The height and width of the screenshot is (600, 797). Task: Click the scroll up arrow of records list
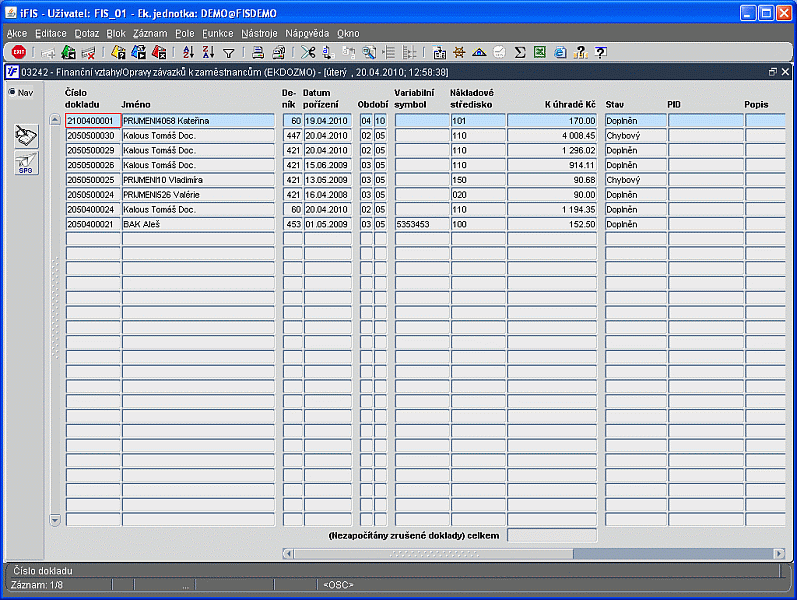point(55,120)
